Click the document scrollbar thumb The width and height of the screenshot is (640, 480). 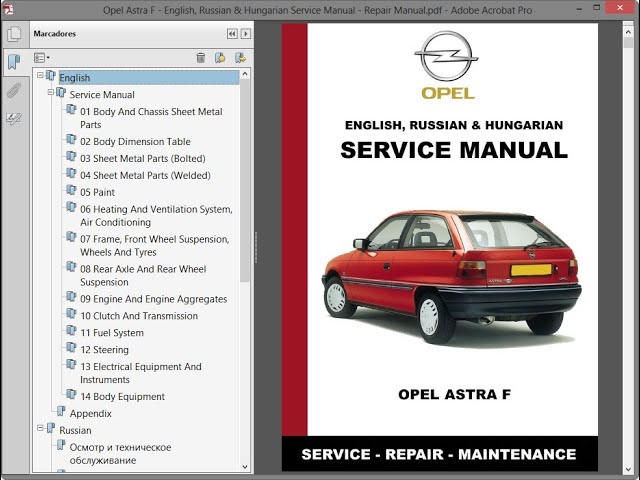click(628, 42)
